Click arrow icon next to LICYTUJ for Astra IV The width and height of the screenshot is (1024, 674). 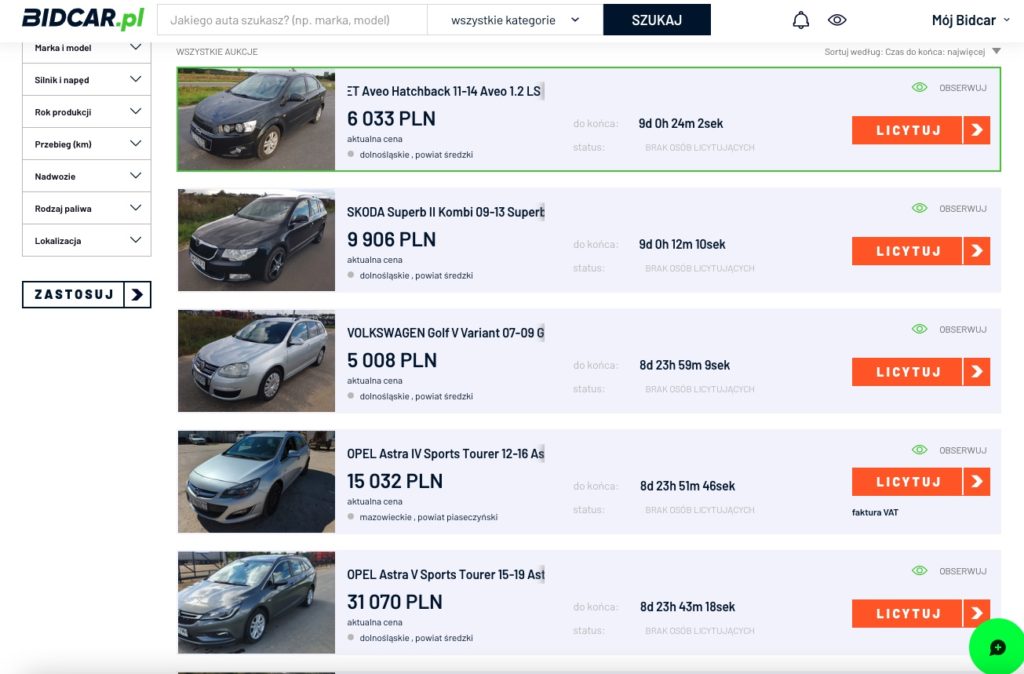[x=977, y=481]
